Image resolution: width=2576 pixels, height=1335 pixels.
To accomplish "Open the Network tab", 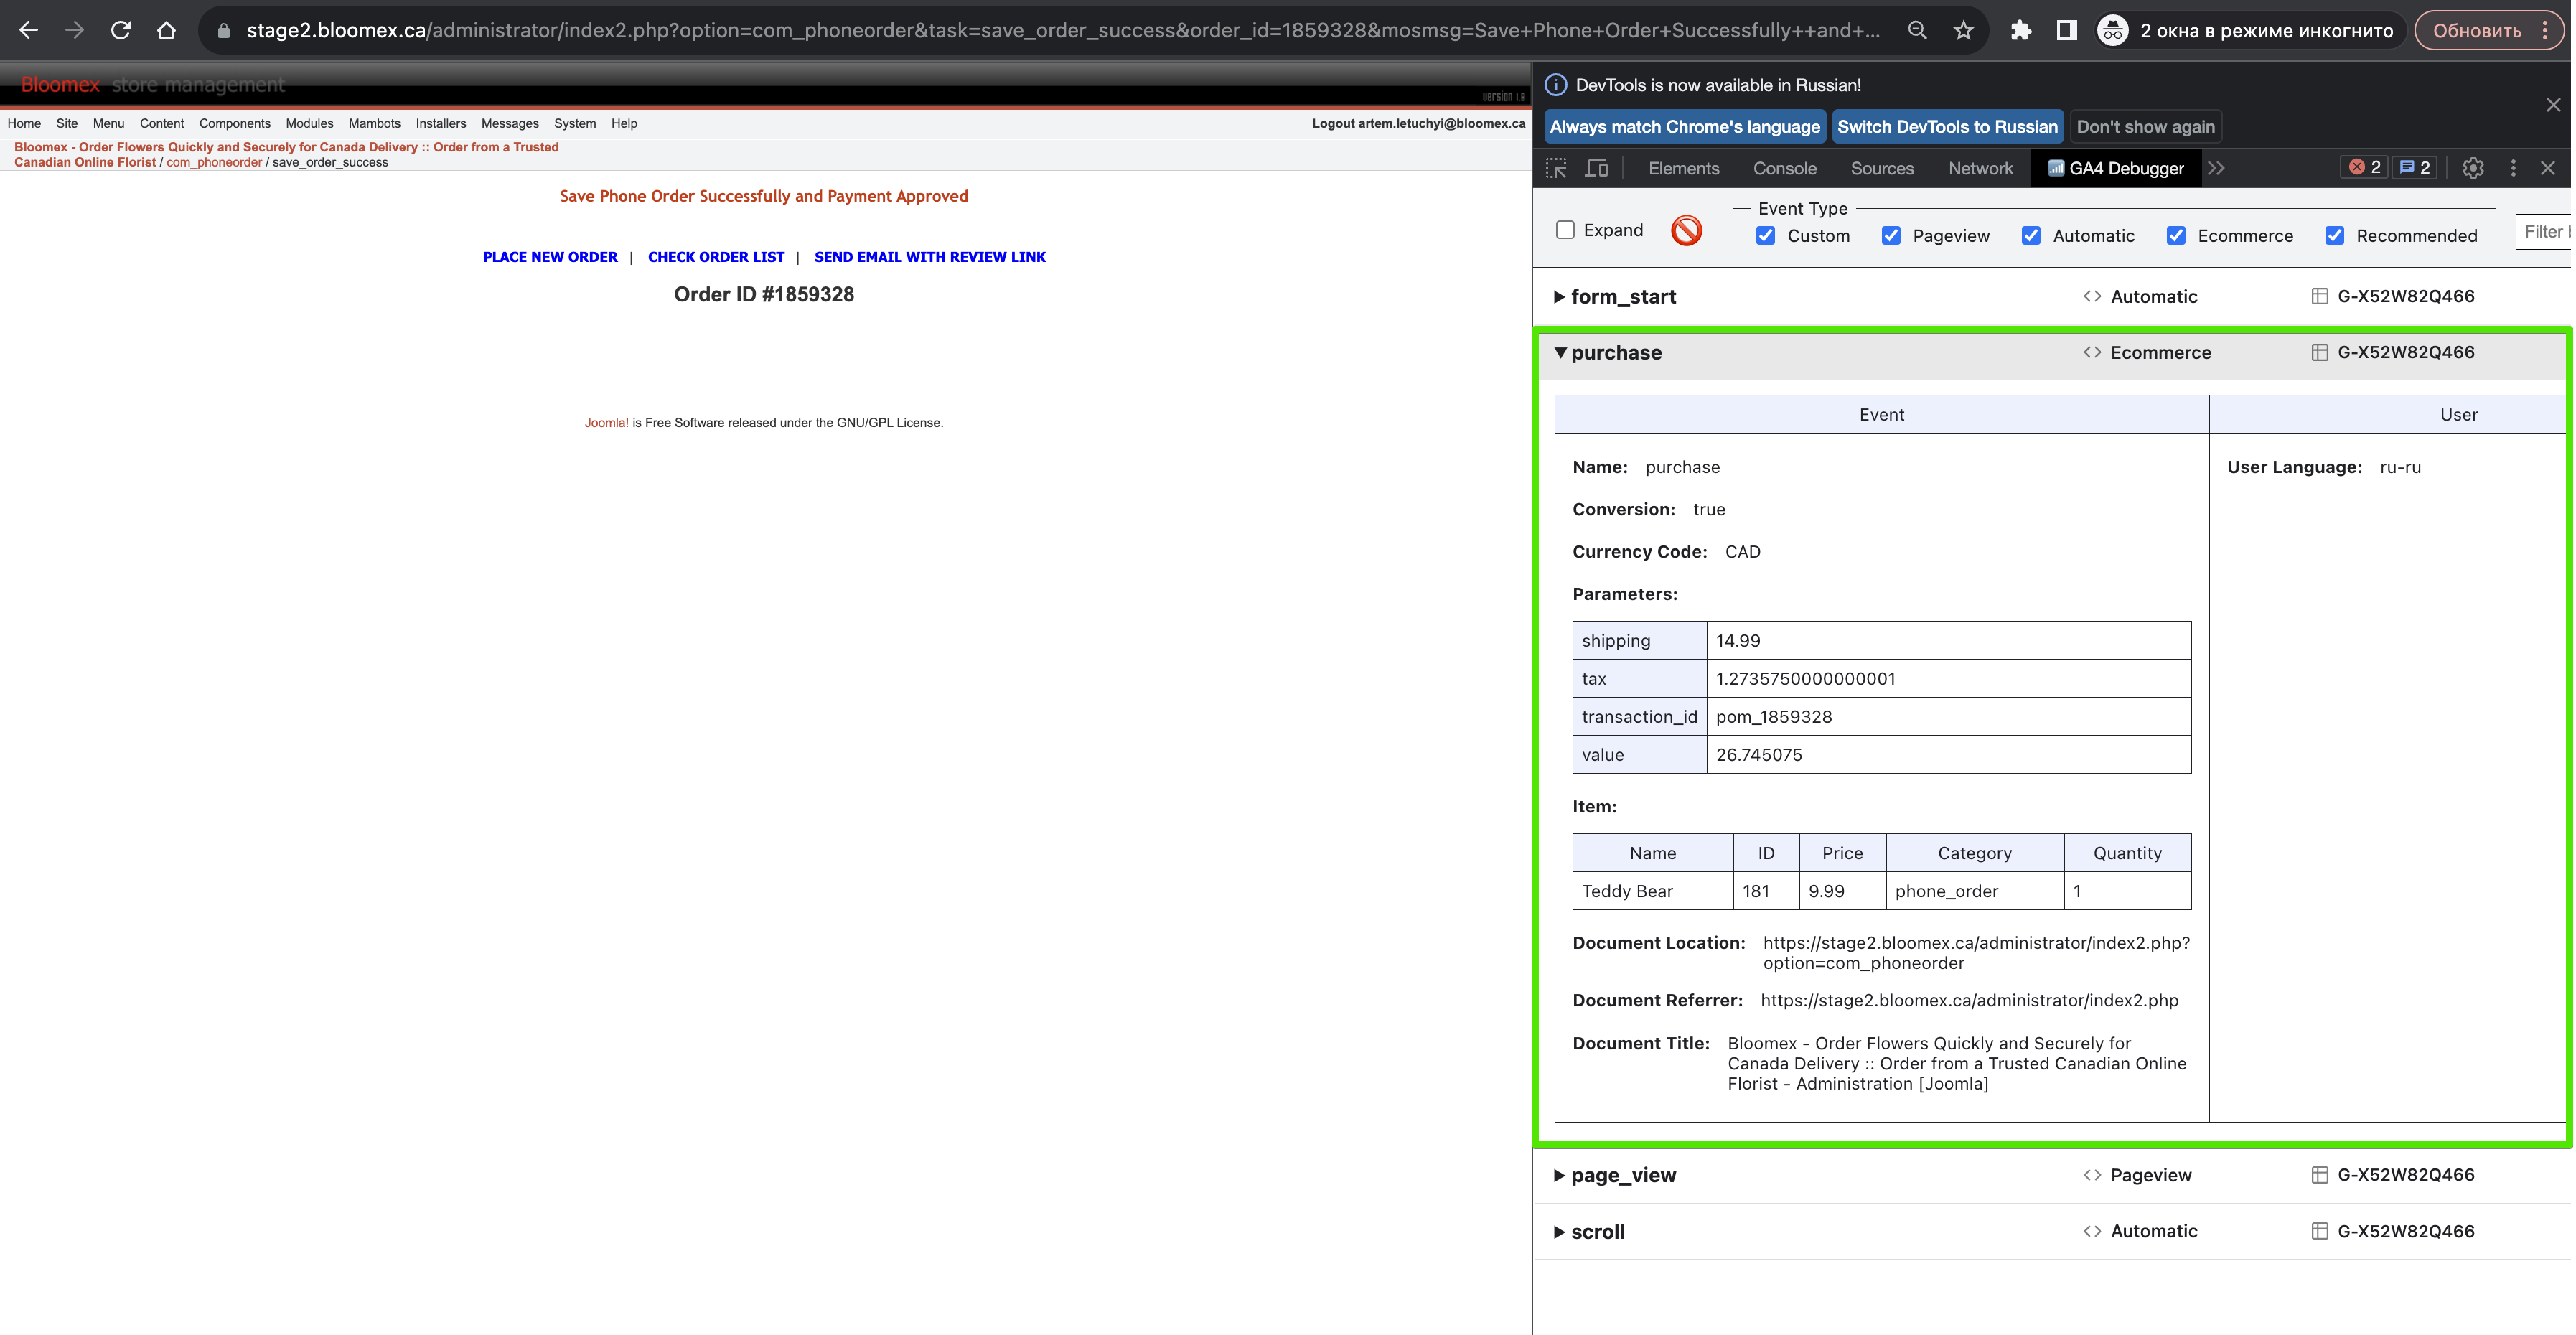I will (1980, 168).
